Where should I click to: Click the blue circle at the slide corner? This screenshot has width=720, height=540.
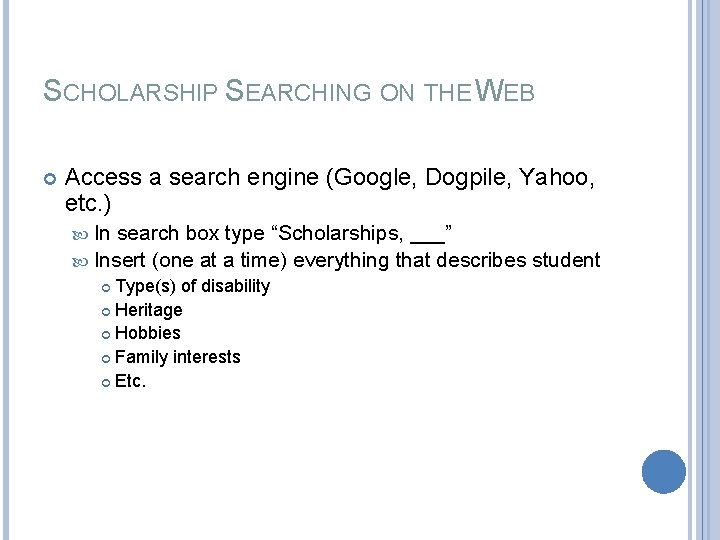click(x=663, y=471)
